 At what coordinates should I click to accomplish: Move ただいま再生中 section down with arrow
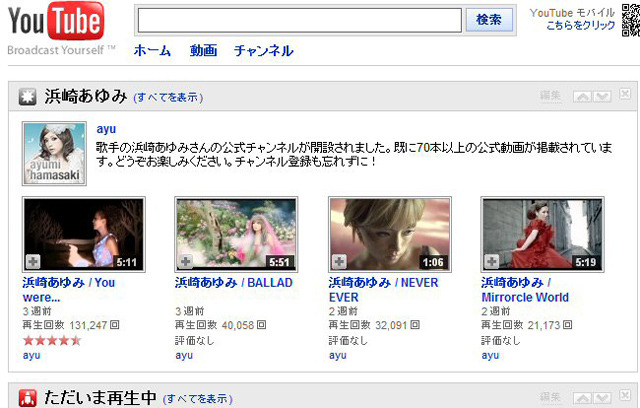(602, 398)
